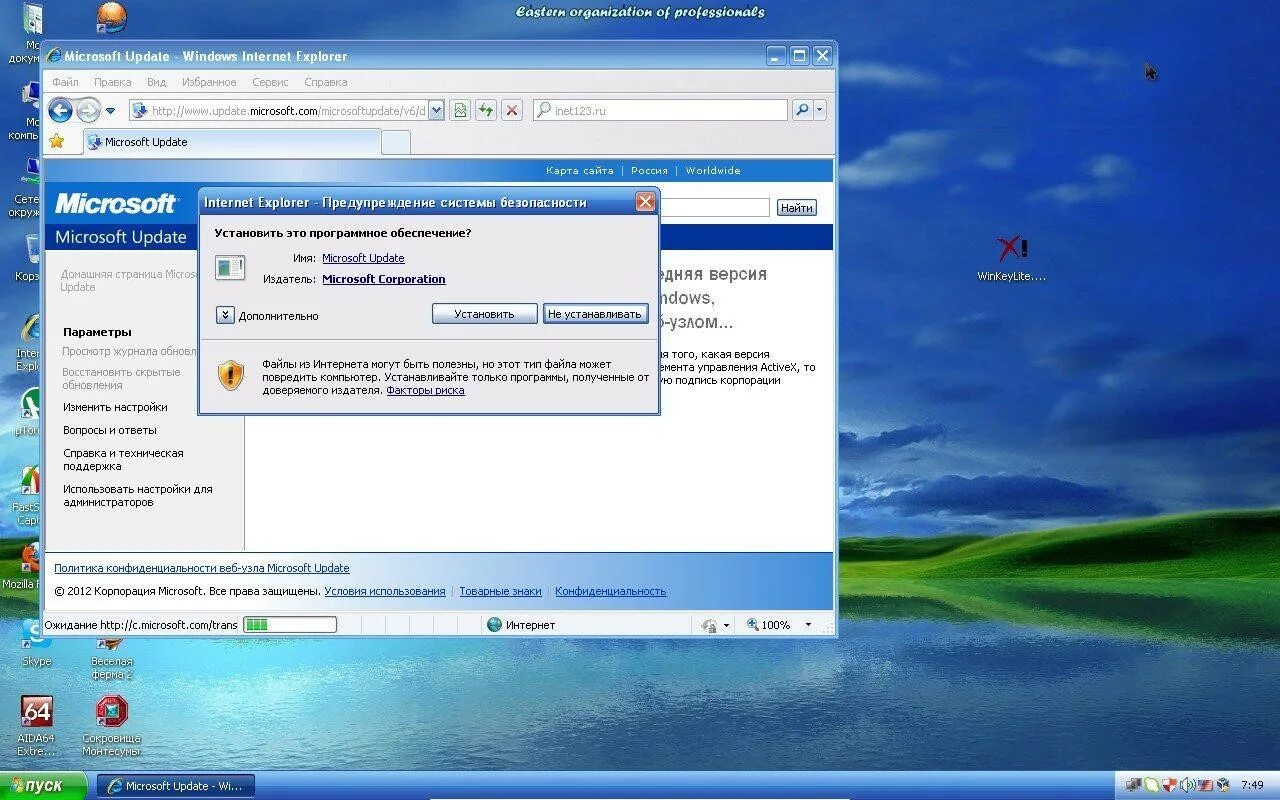Click the 7:49 system clock

(x=1252, y=785)
